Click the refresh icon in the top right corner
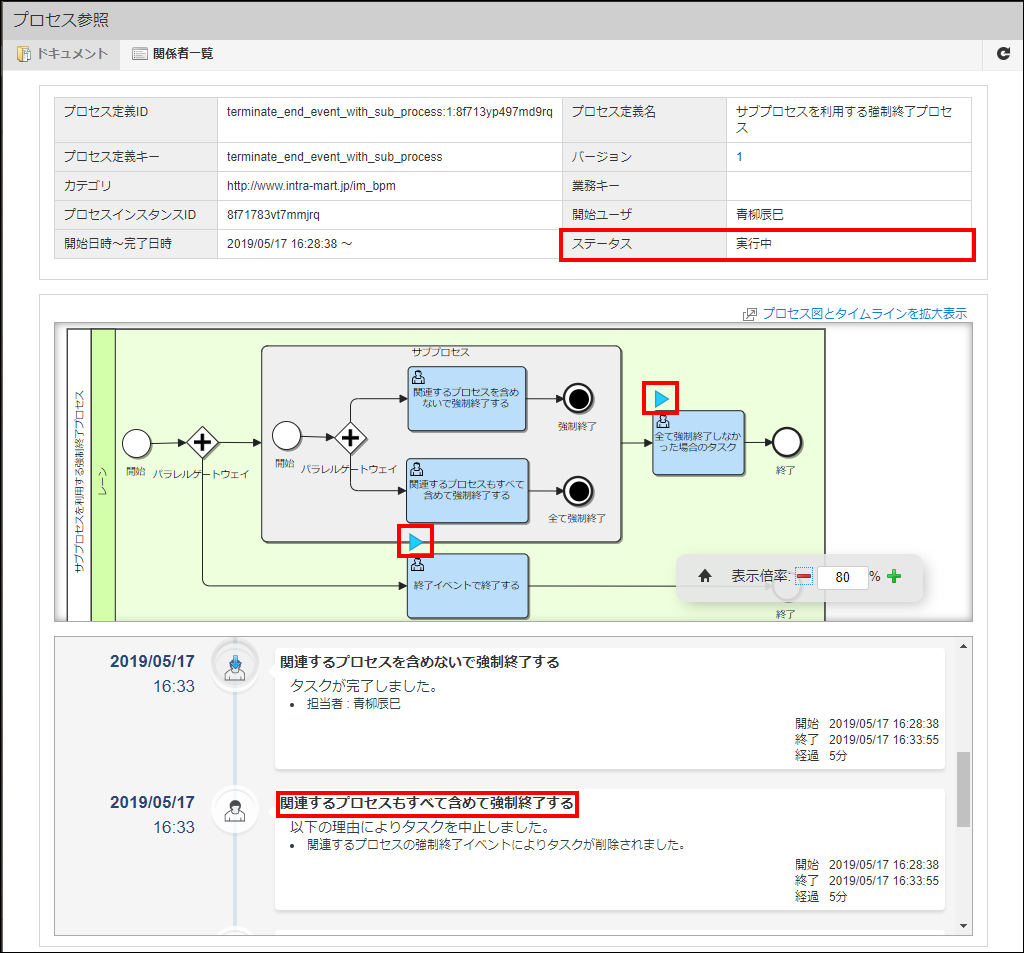Viewport: 1024px width, 953px height. (x=1003, y=54)
